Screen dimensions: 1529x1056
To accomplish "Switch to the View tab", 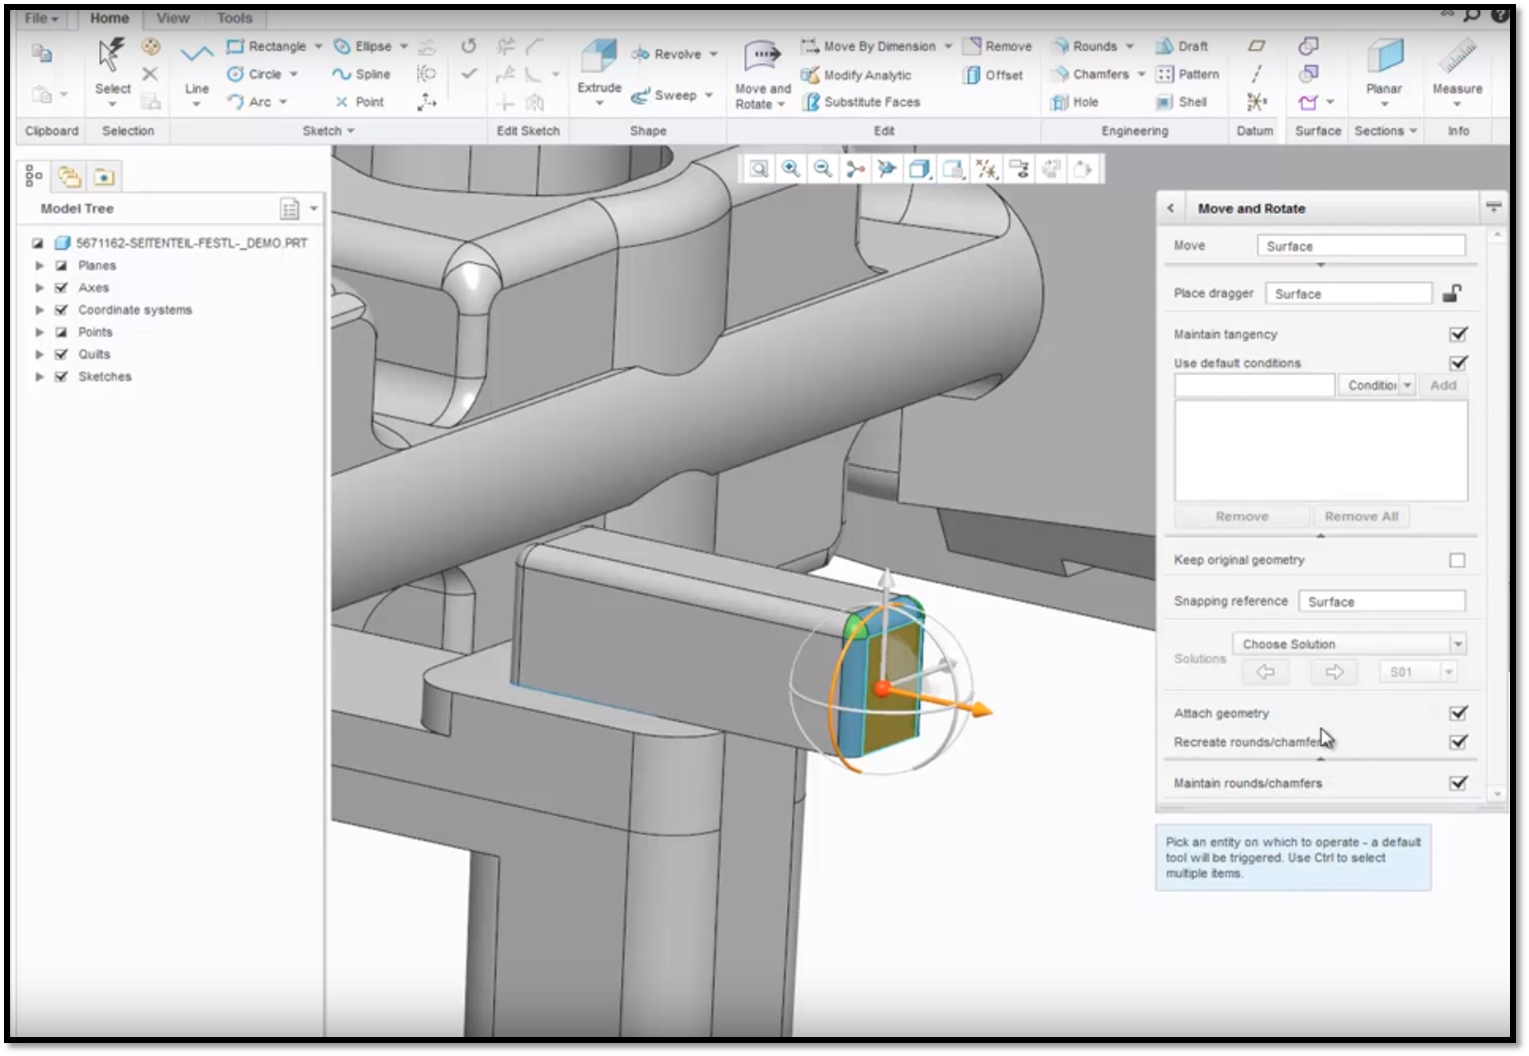I will tap(173, 18).
